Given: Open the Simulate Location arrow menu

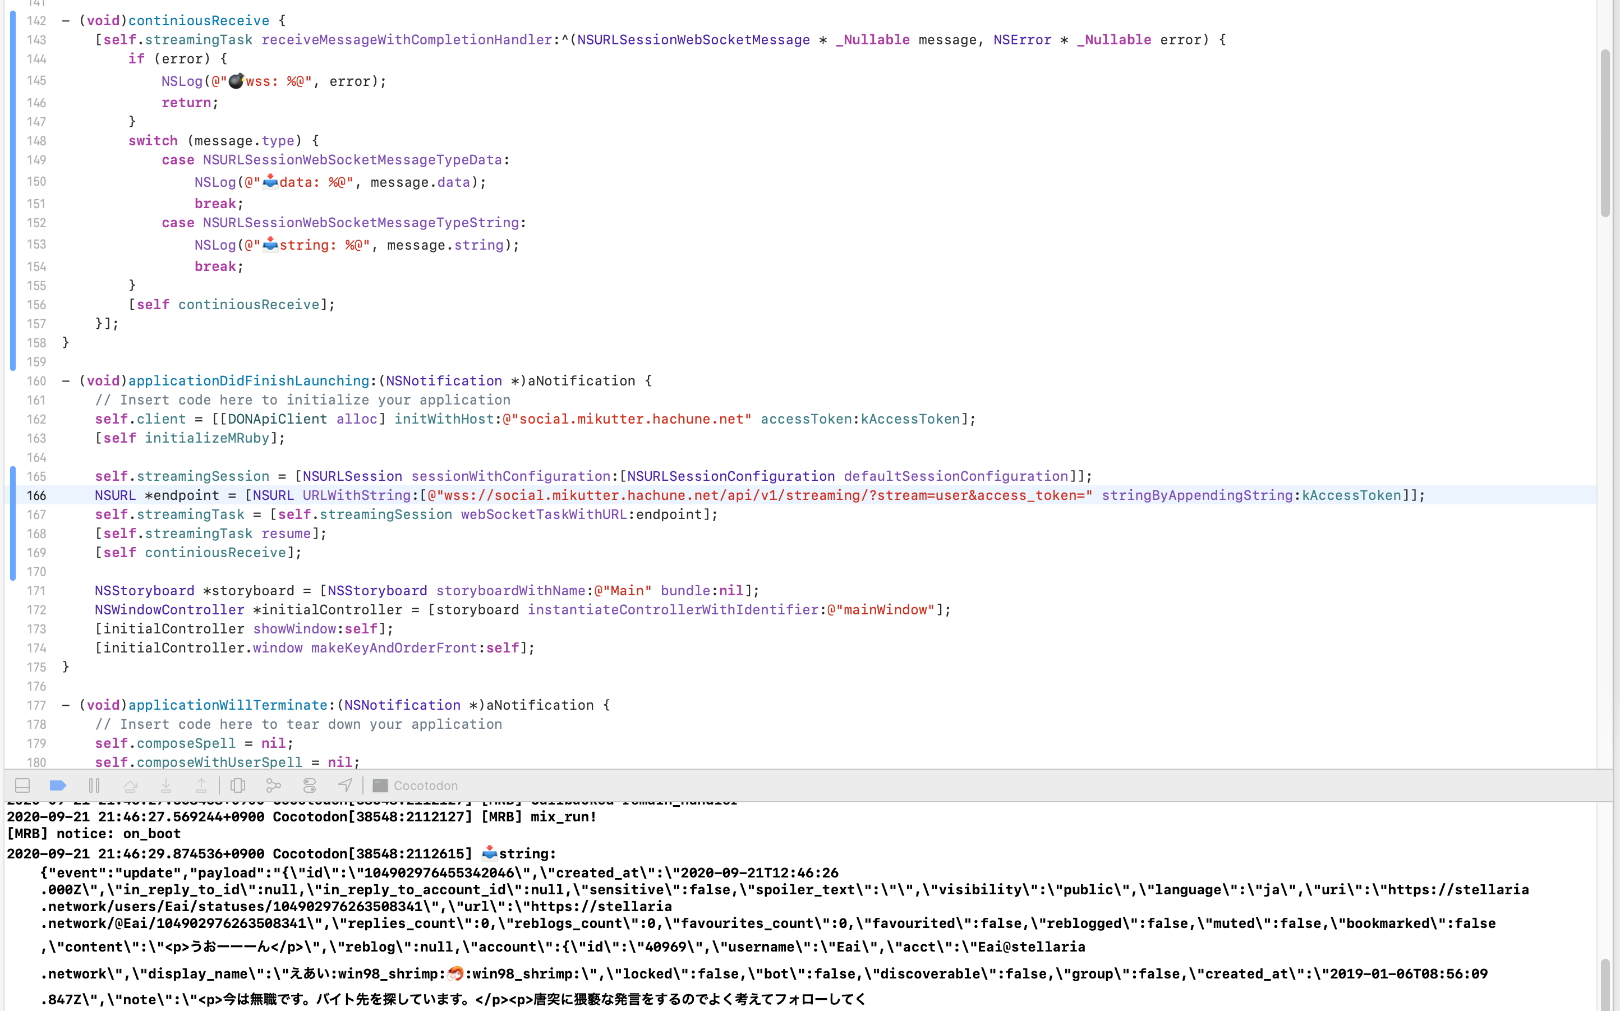Looking at the screenshot, I should pyautogui.click(x=345, y=786).
